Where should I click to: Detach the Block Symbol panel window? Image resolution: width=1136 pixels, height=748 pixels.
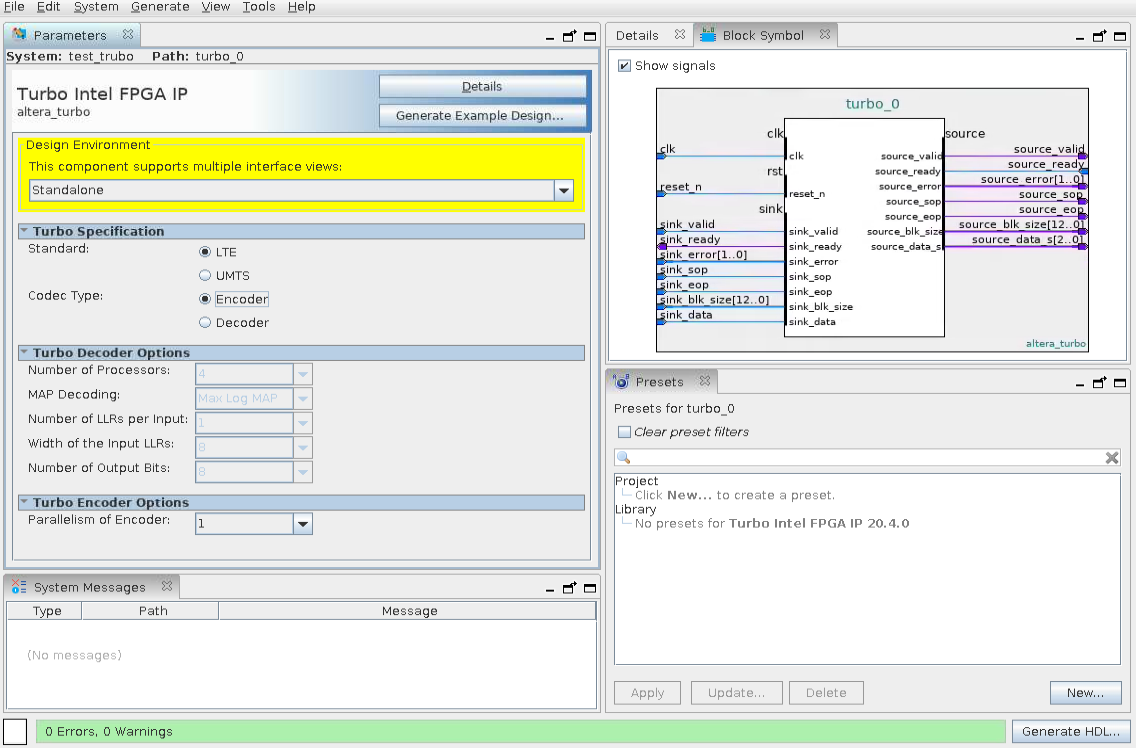point(1100,36)
